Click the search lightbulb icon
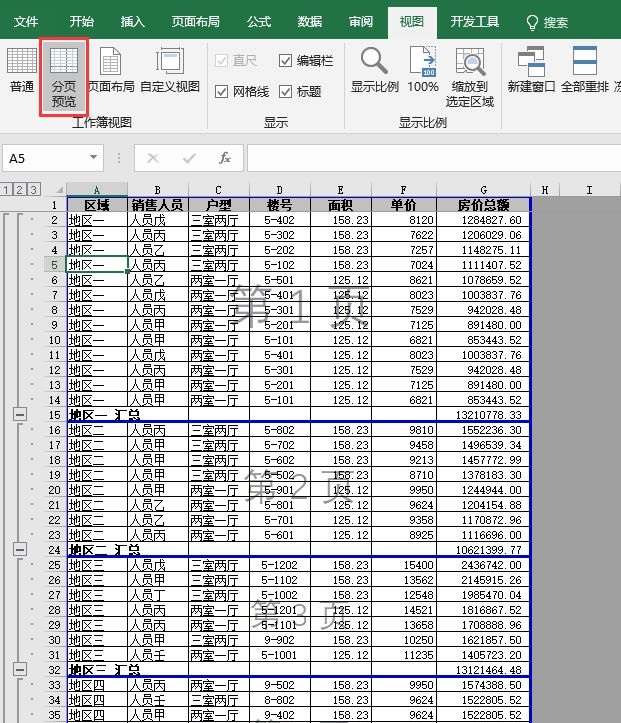The width and height of the screenshot is (621, 723). pyautogui.click(x=532, y=22)
